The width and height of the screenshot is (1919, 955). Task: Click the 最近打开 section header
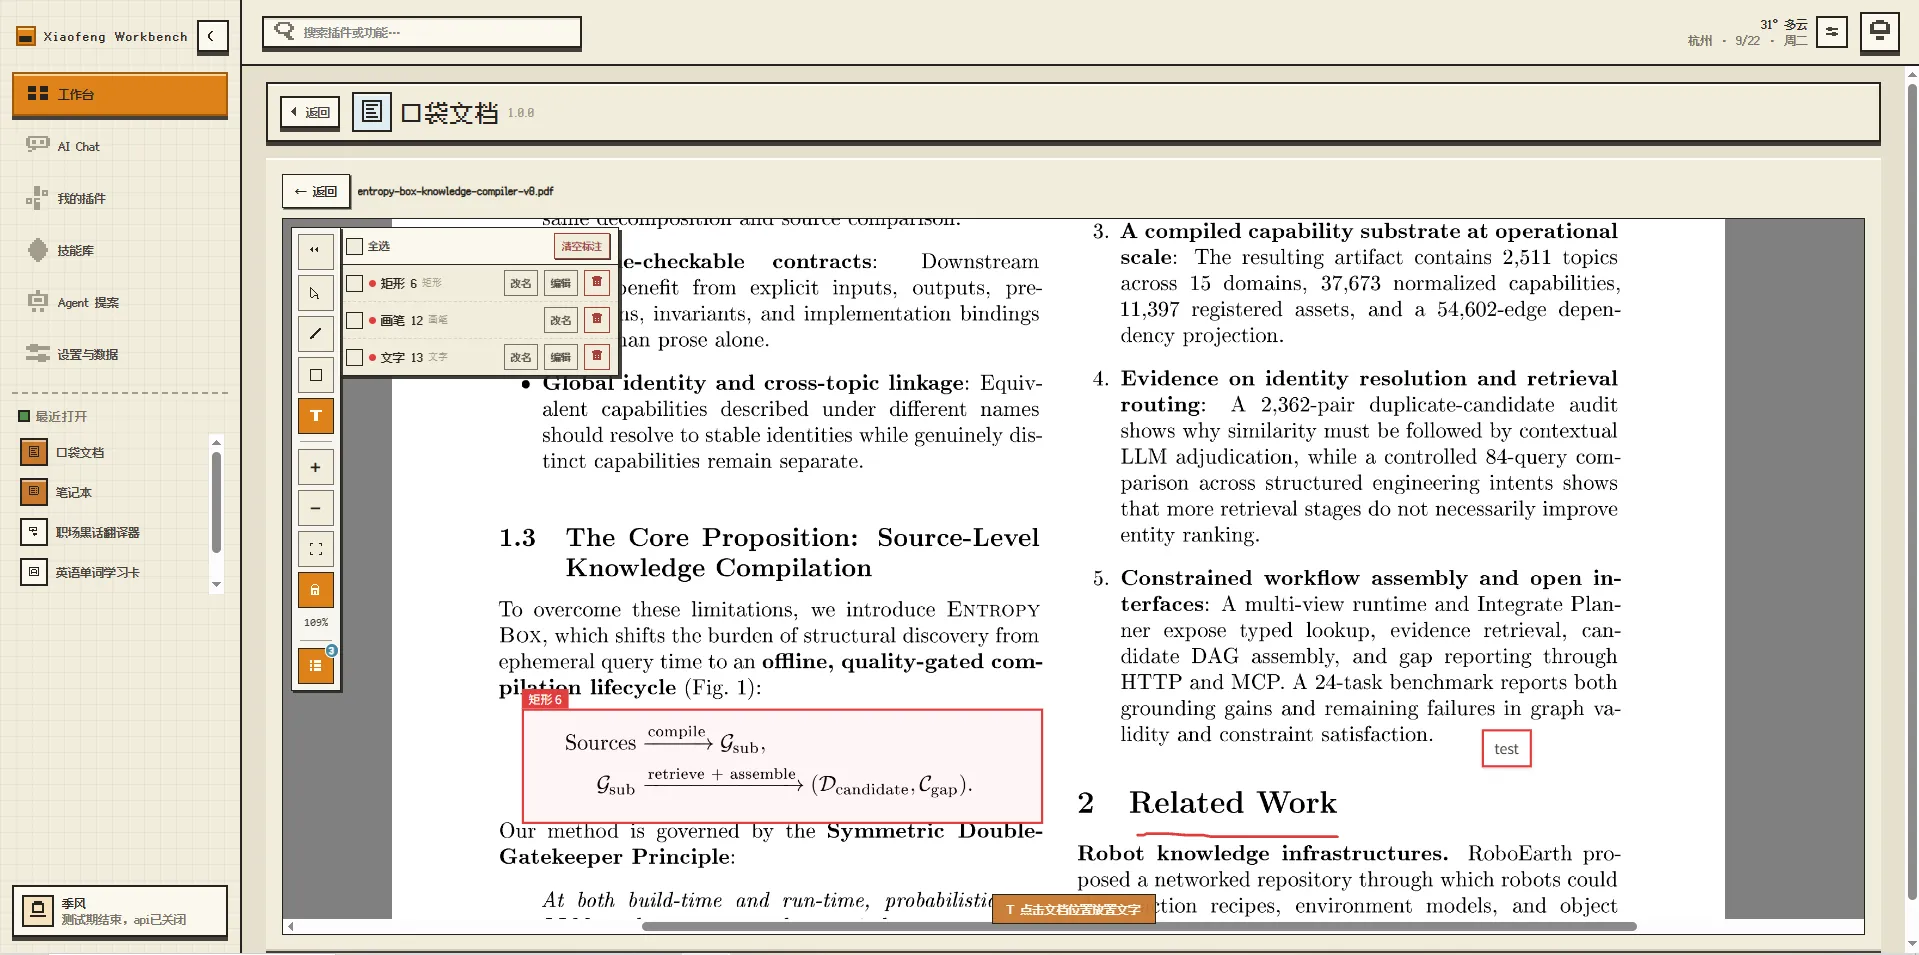pyautogui.click(x=61, y=416)
